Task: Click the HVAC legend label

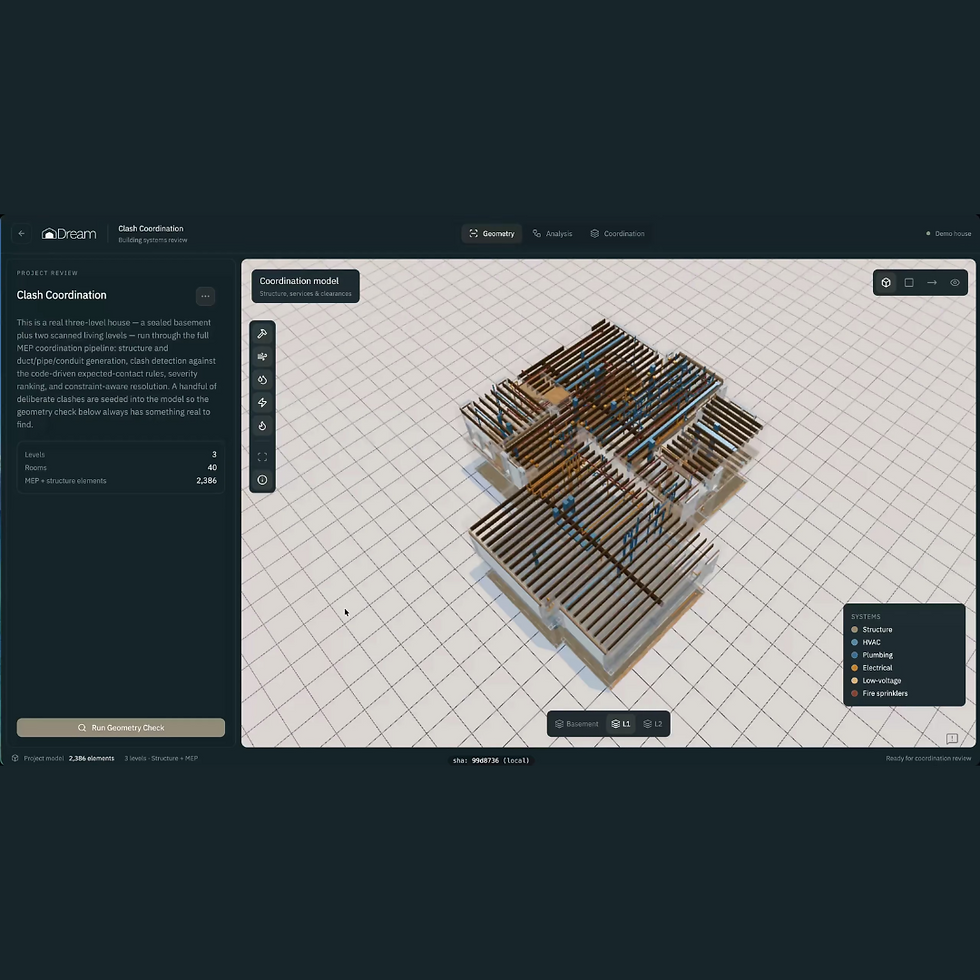Action: point(871,642)
